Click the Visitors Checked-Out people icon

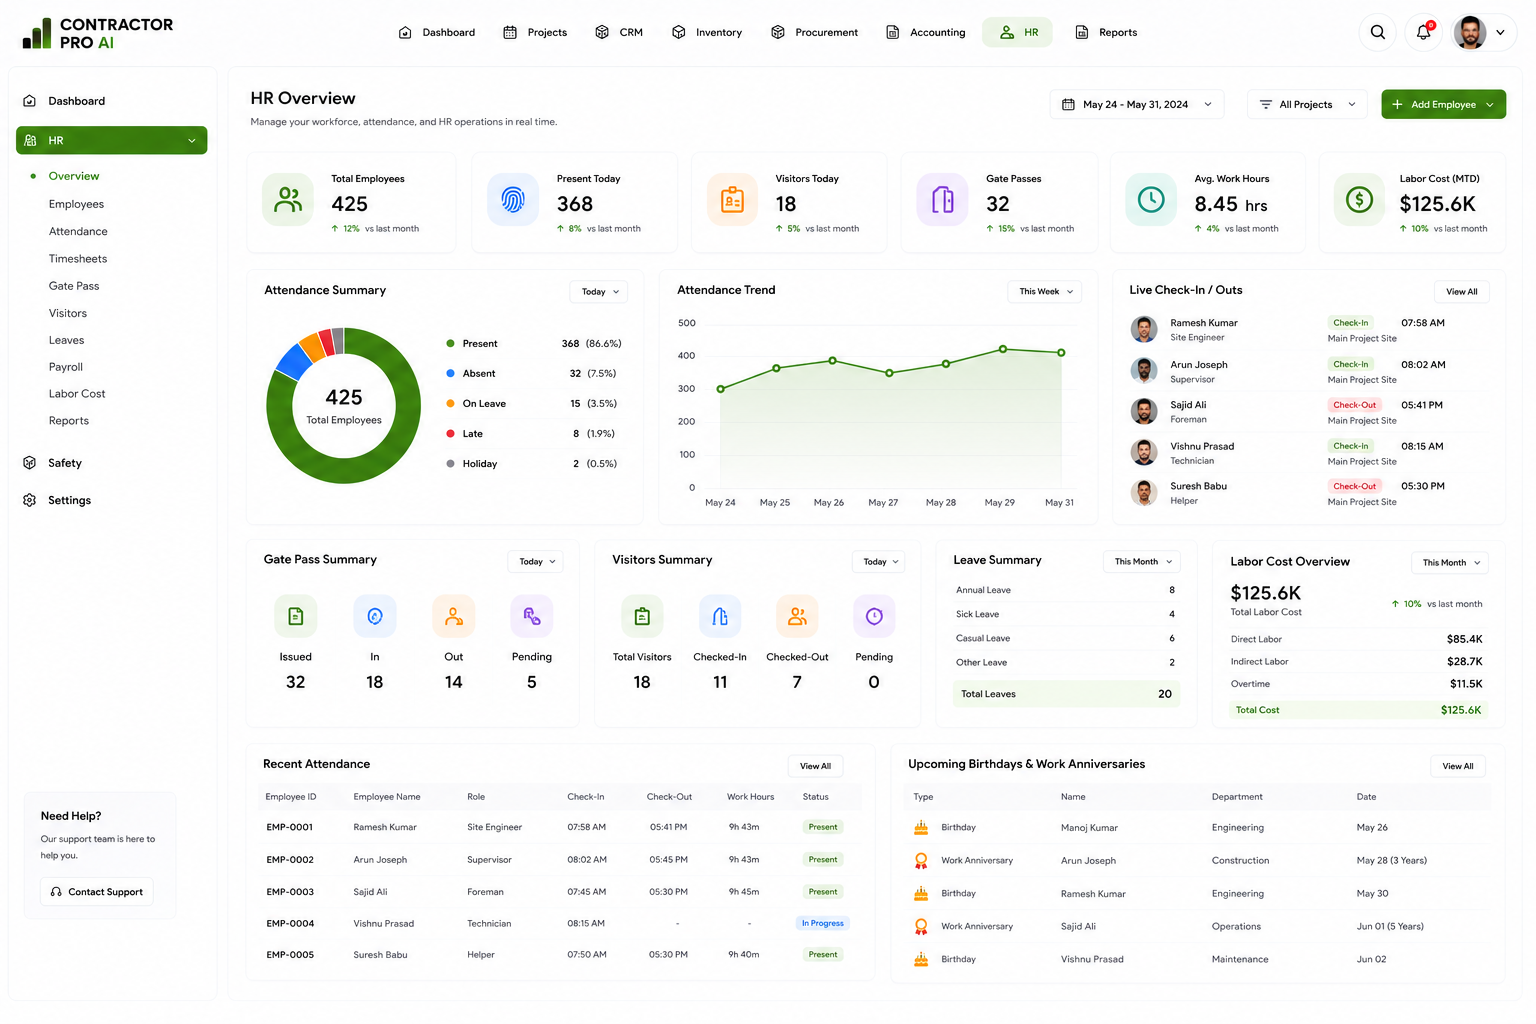797,616
